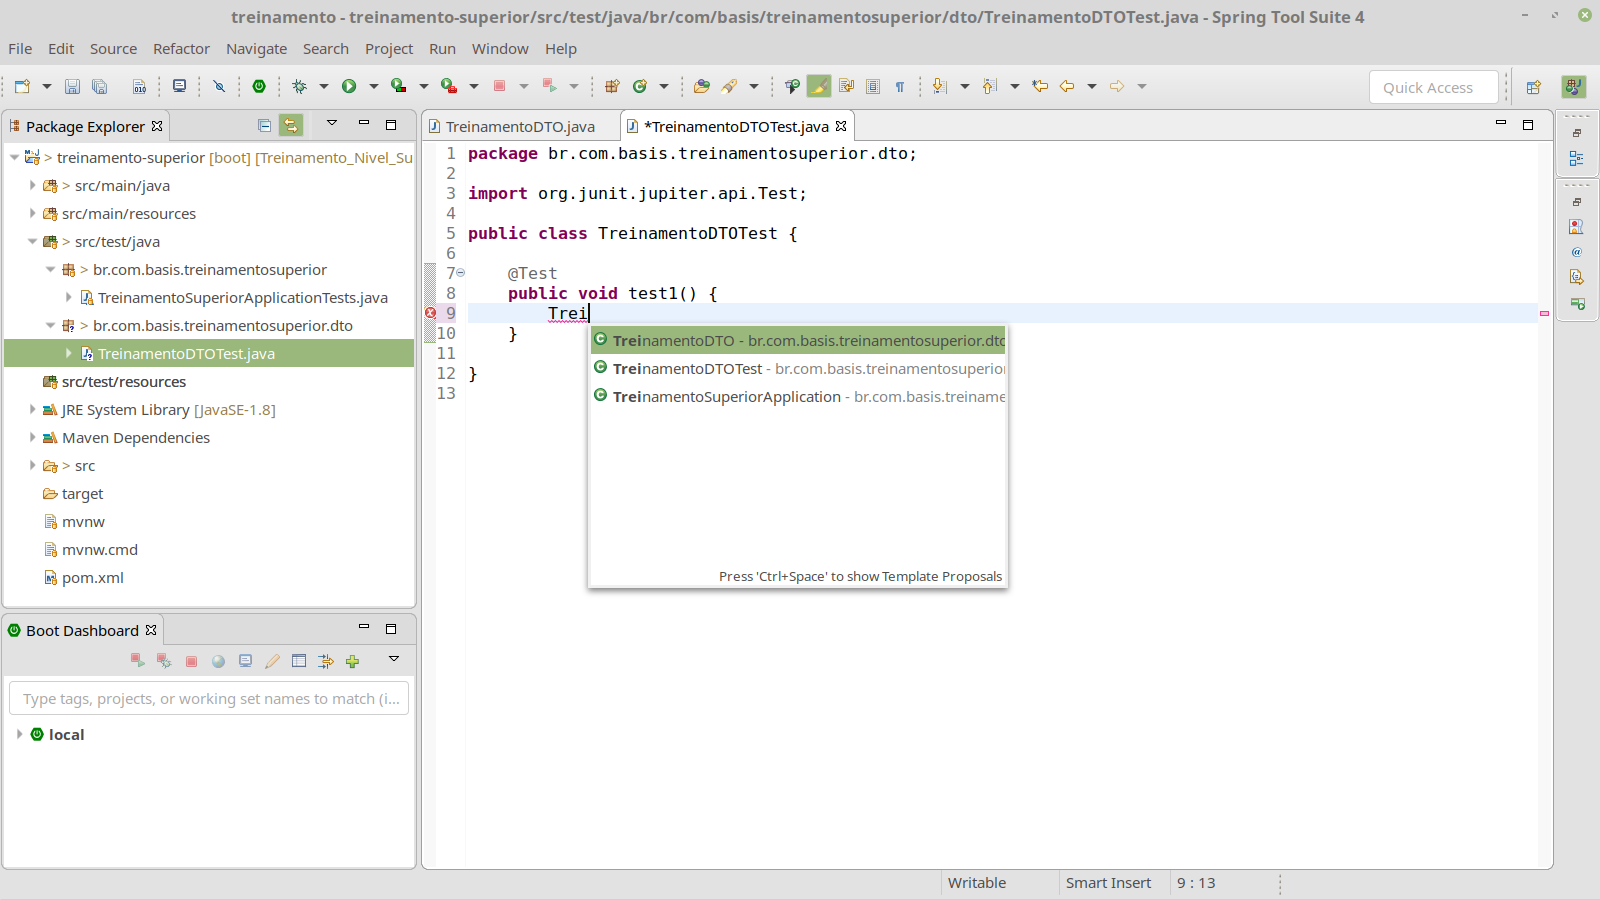
Task: Click the Open Type folder icon
Action: [x=701, y=87]
